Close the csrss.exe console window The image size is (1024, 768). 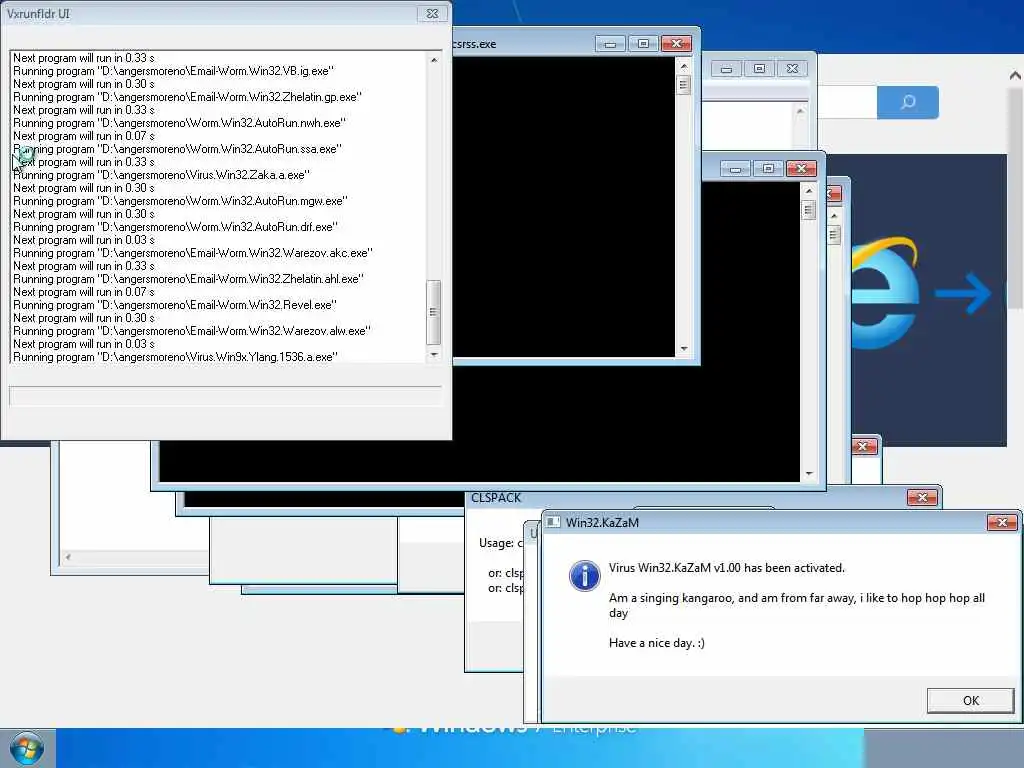[677, 44]
